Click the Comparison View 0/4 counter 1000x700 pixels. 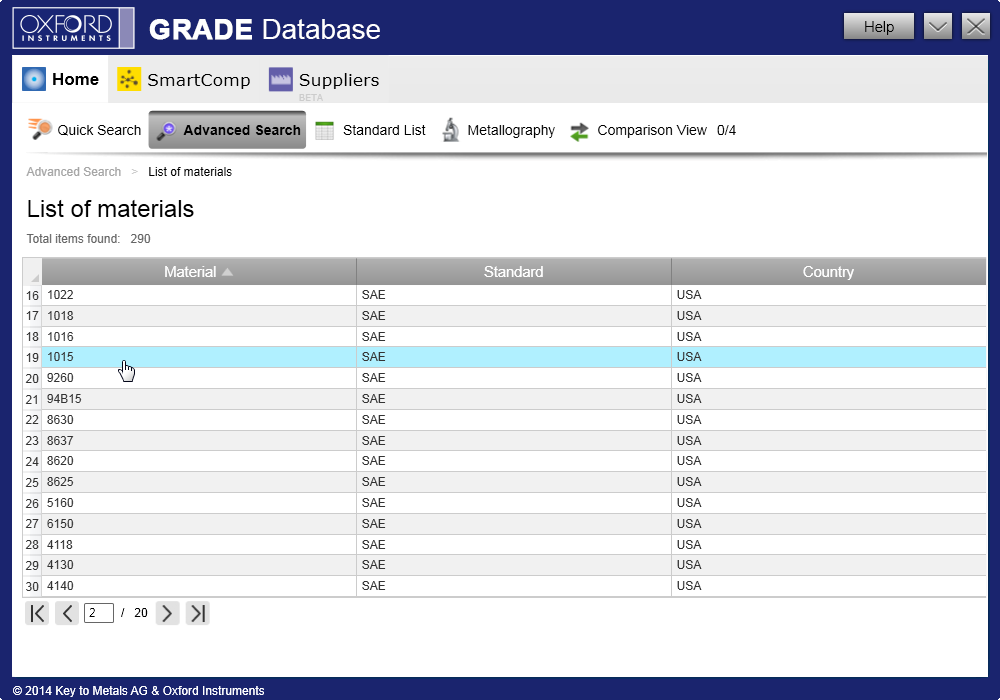click(x=726, y=130)
